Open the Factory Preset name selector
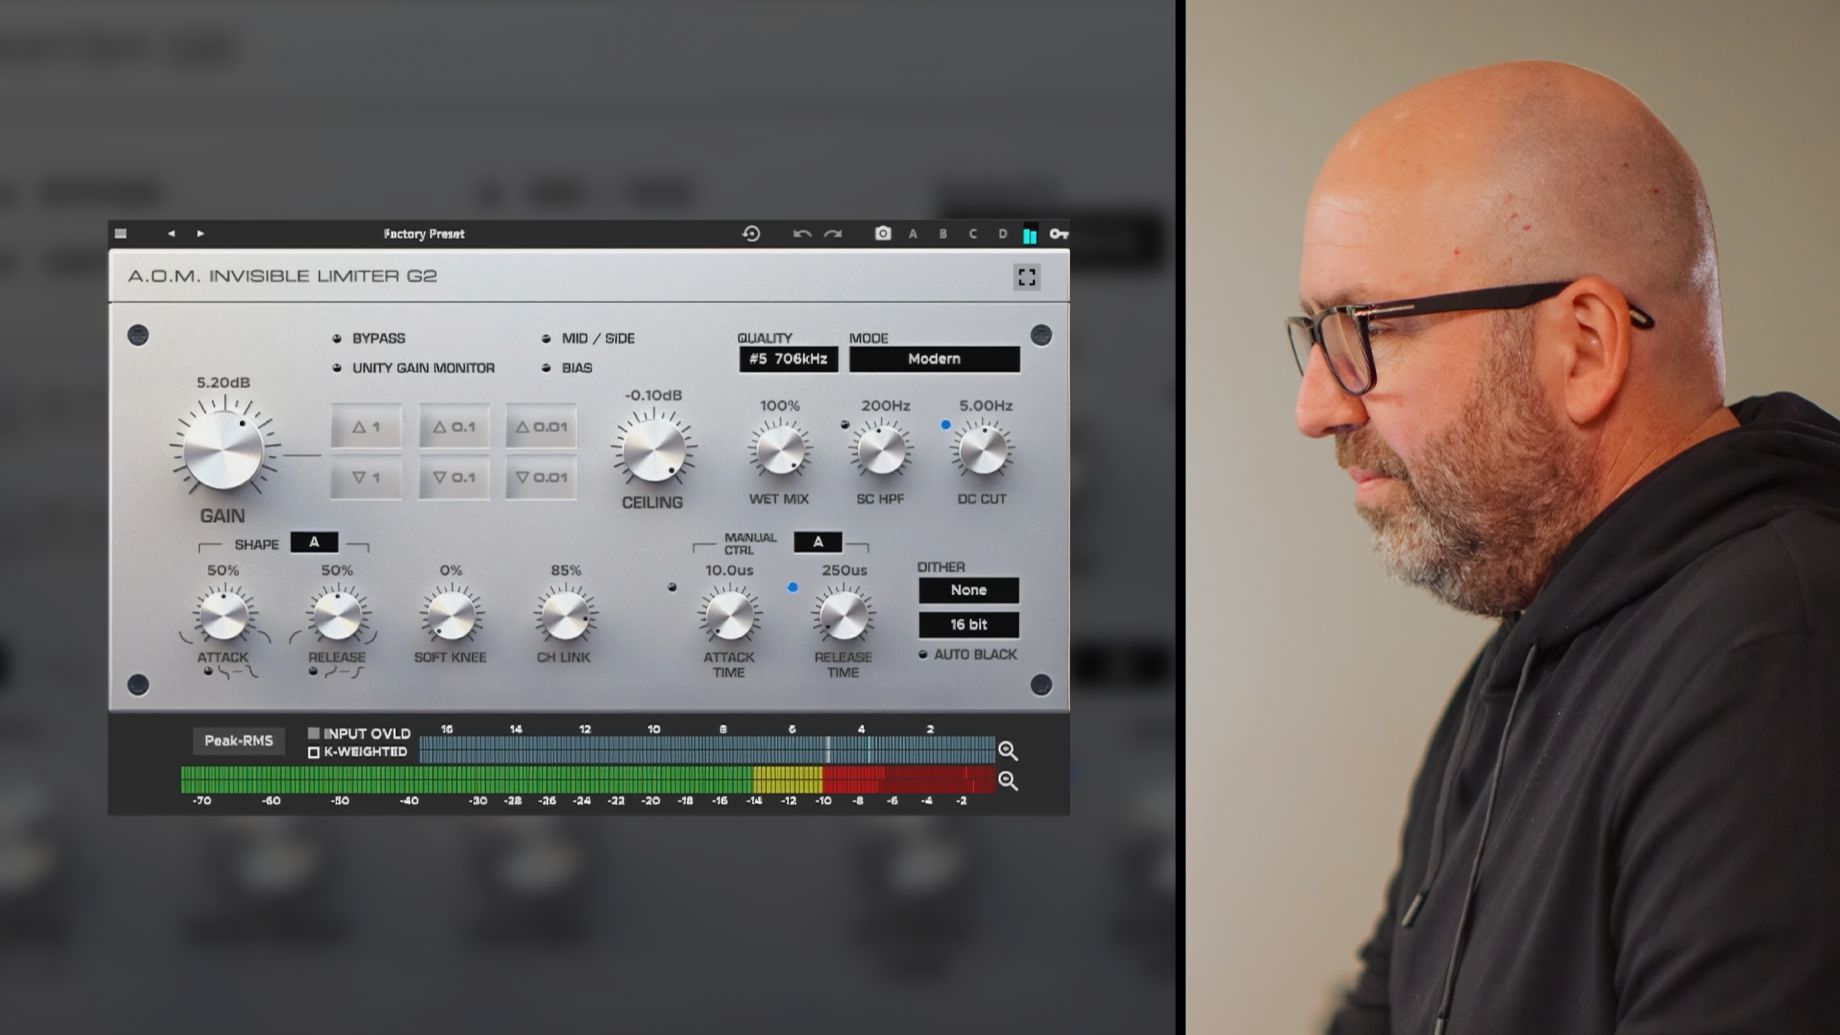This screenshot has width=1840, height=1035. 424,234
